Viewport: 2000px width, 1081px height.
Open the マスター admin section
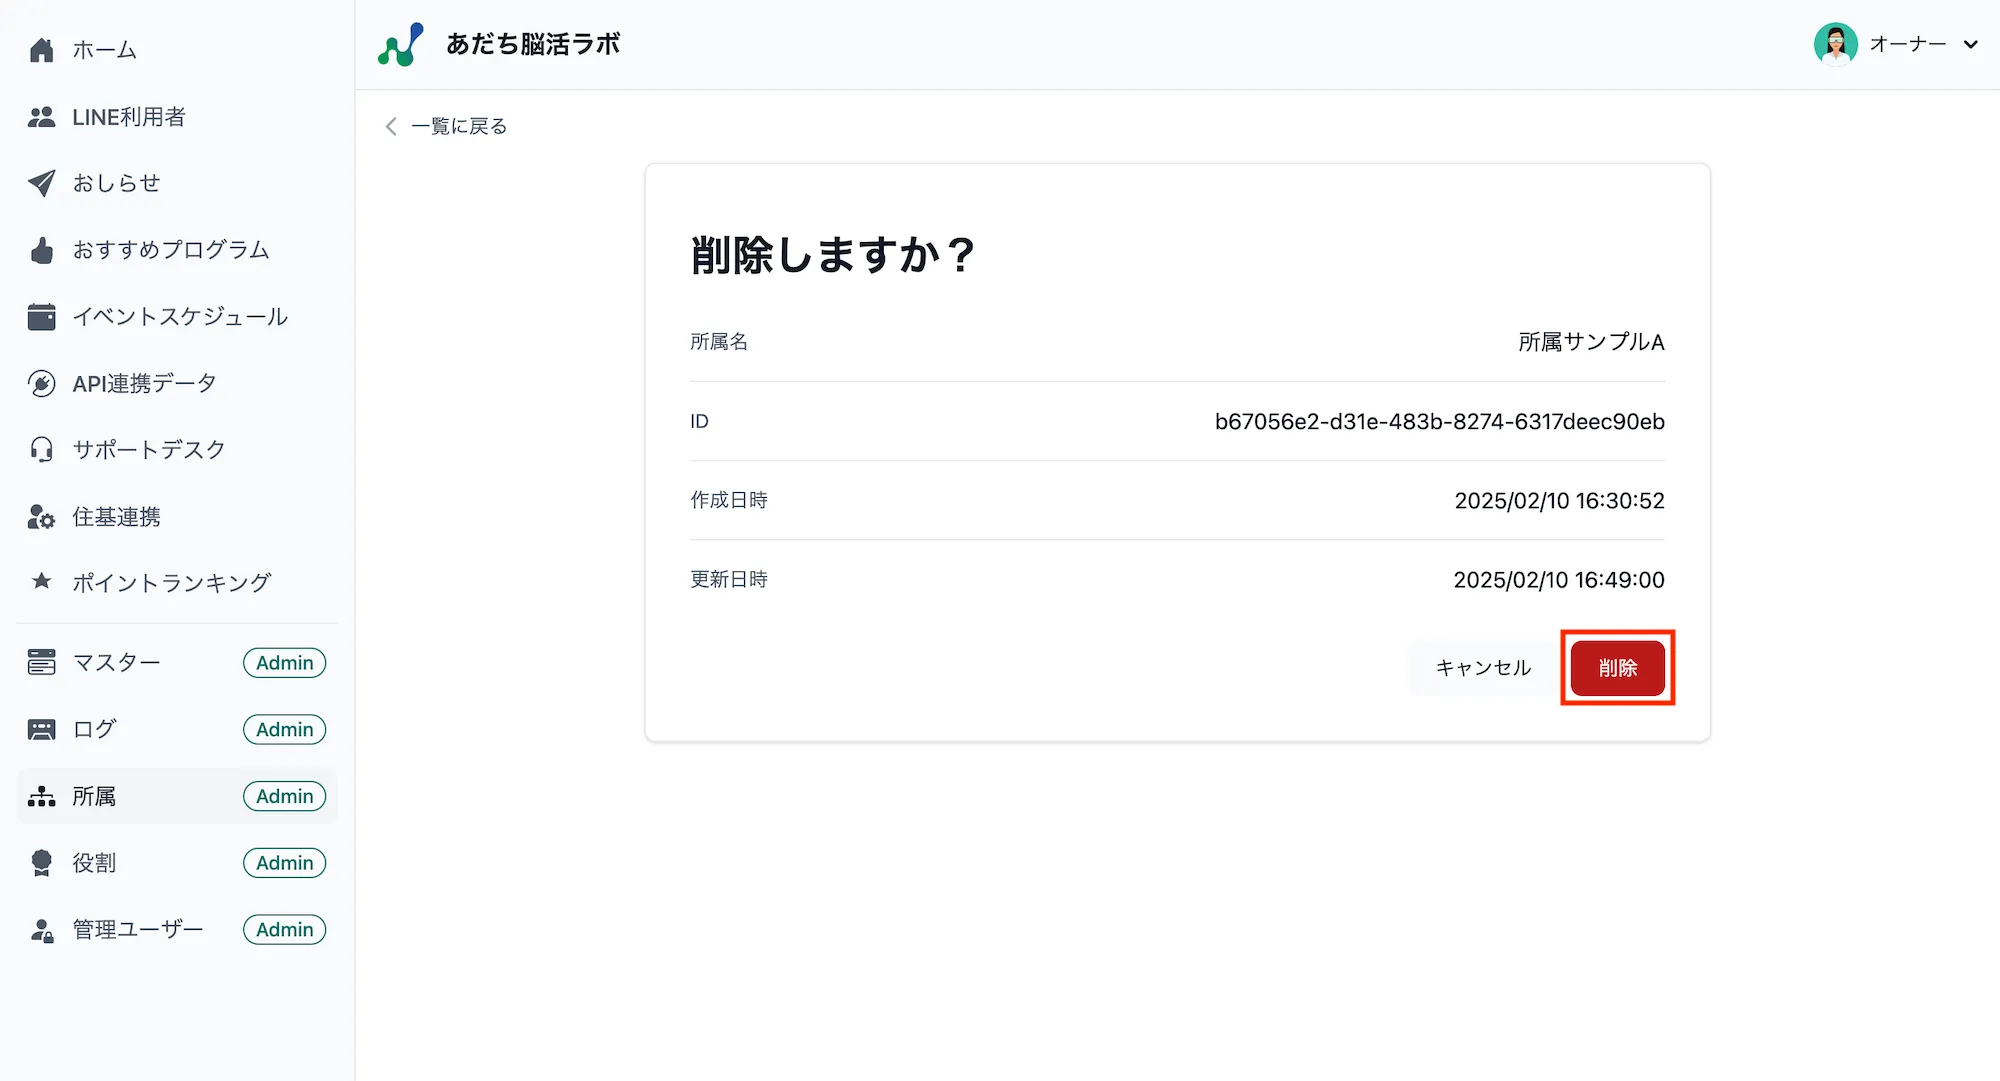[116, 662]
